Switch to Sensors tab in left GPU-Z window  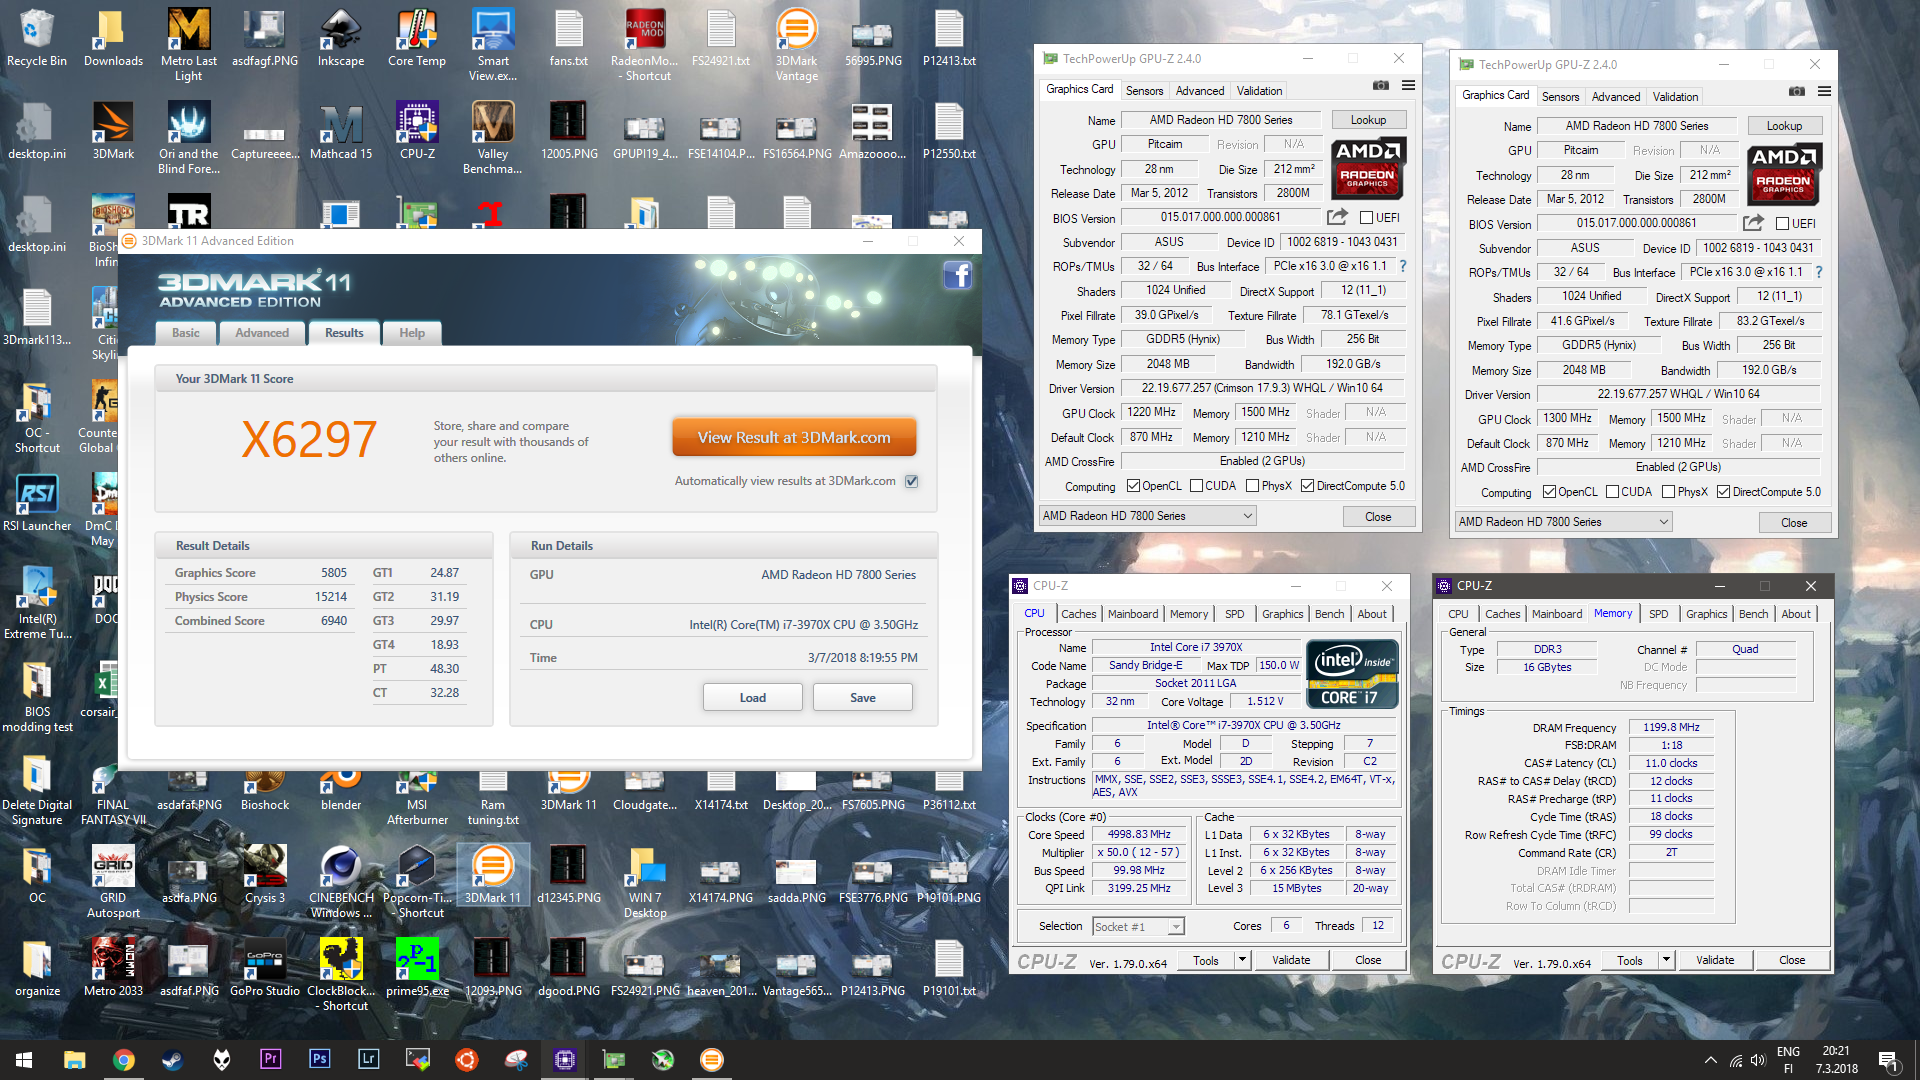point(1144,90)
